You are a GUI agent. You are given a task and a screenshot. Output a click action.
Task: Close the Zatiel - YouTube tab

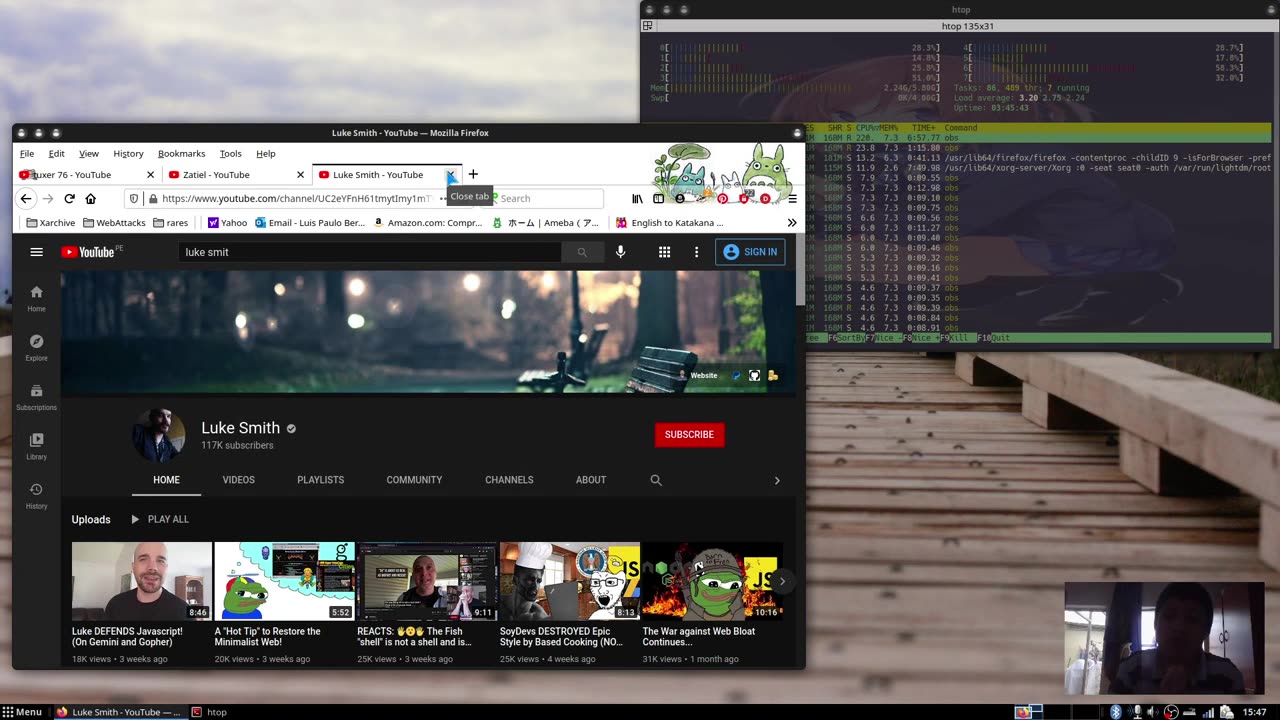pos(300,174)
